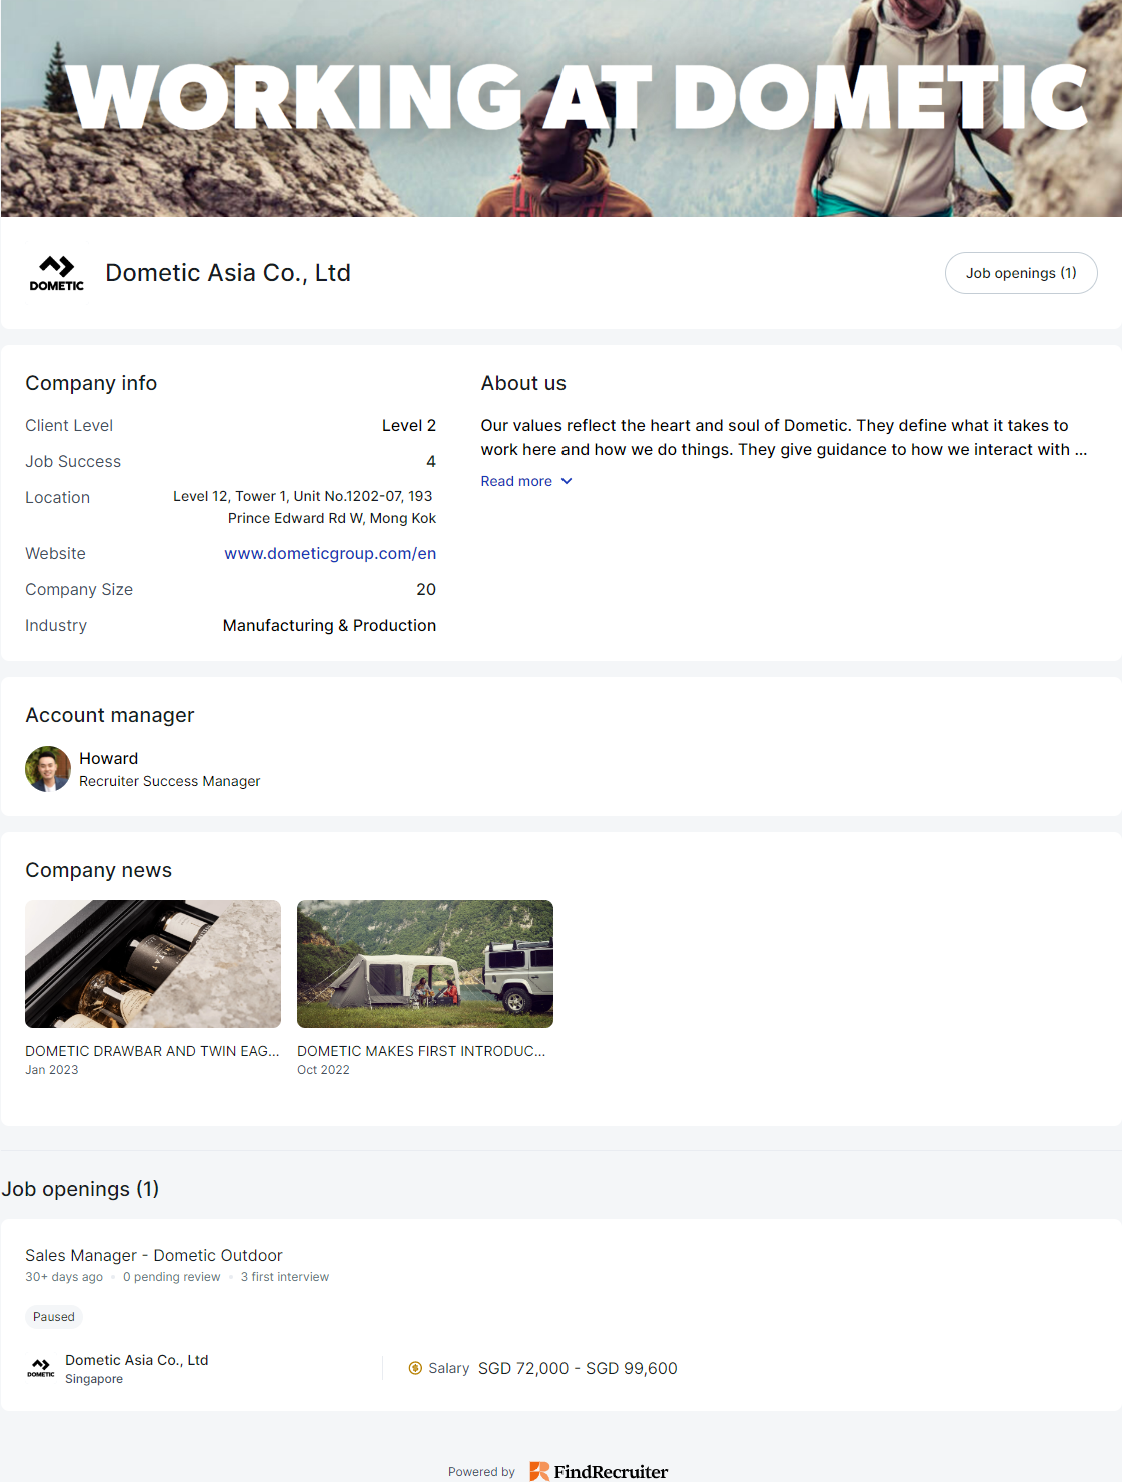
Task: Click the Read more chevron arrow
Action: pos(567,481)
